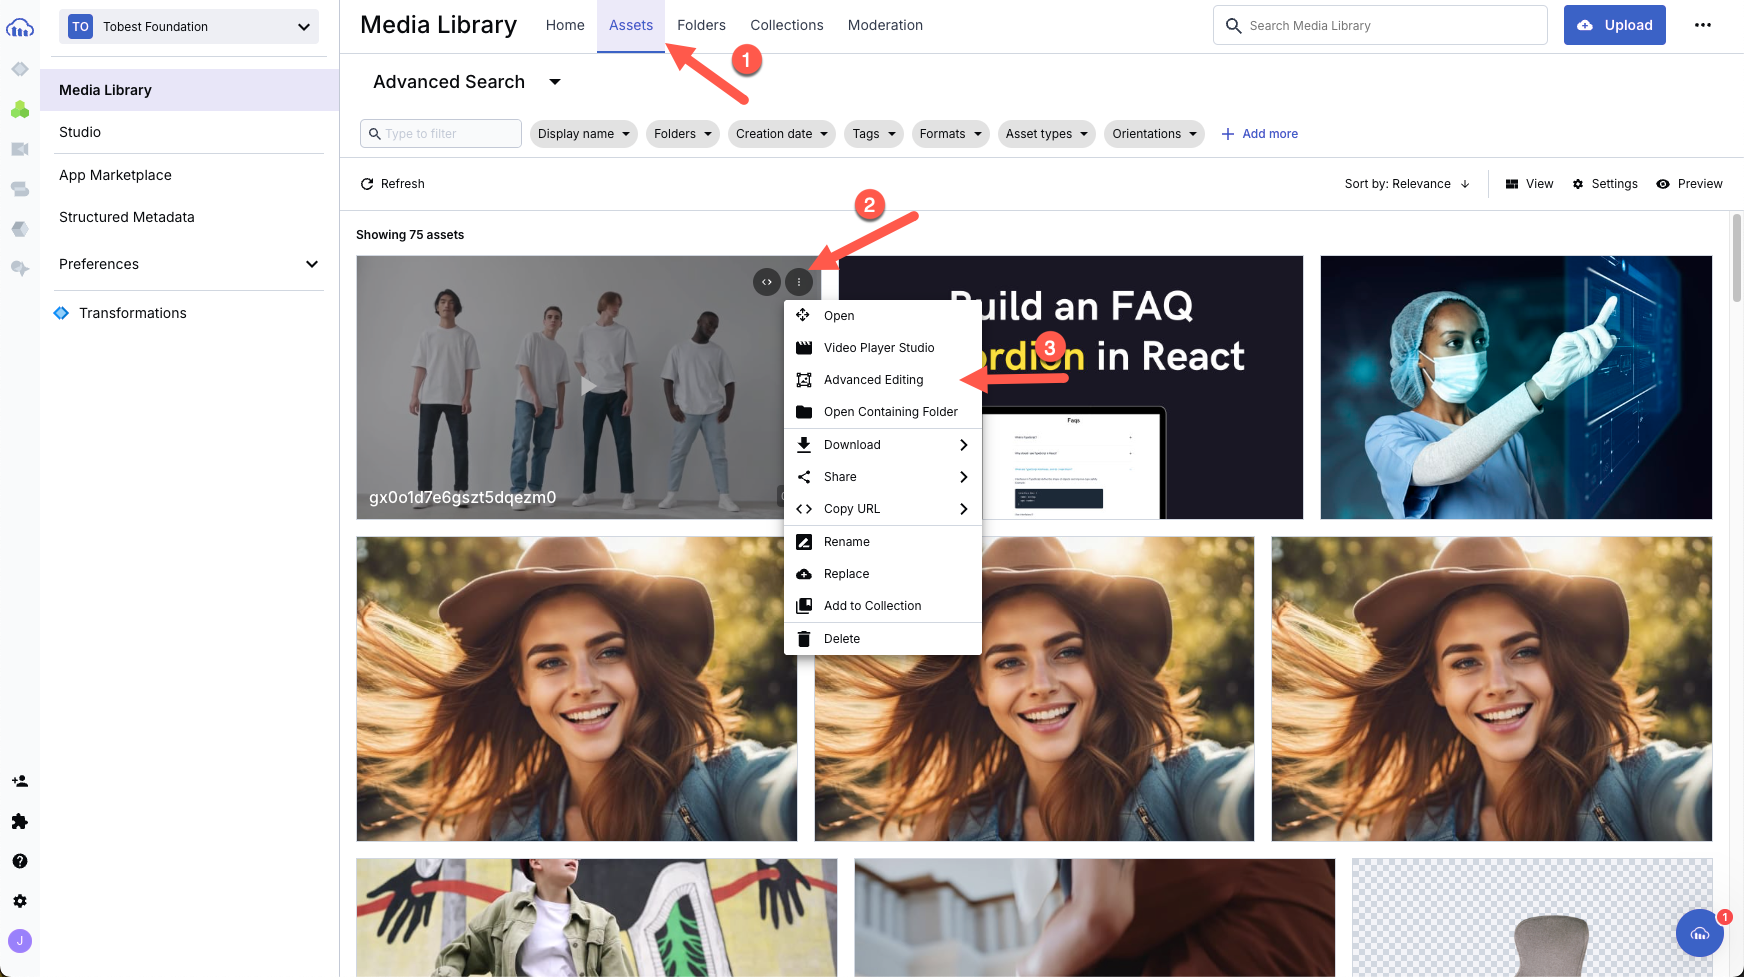This screenshot has width=1744, height=977.
Task: Open the Asset types filter dropdown
Action: (x=1047, y=134)
